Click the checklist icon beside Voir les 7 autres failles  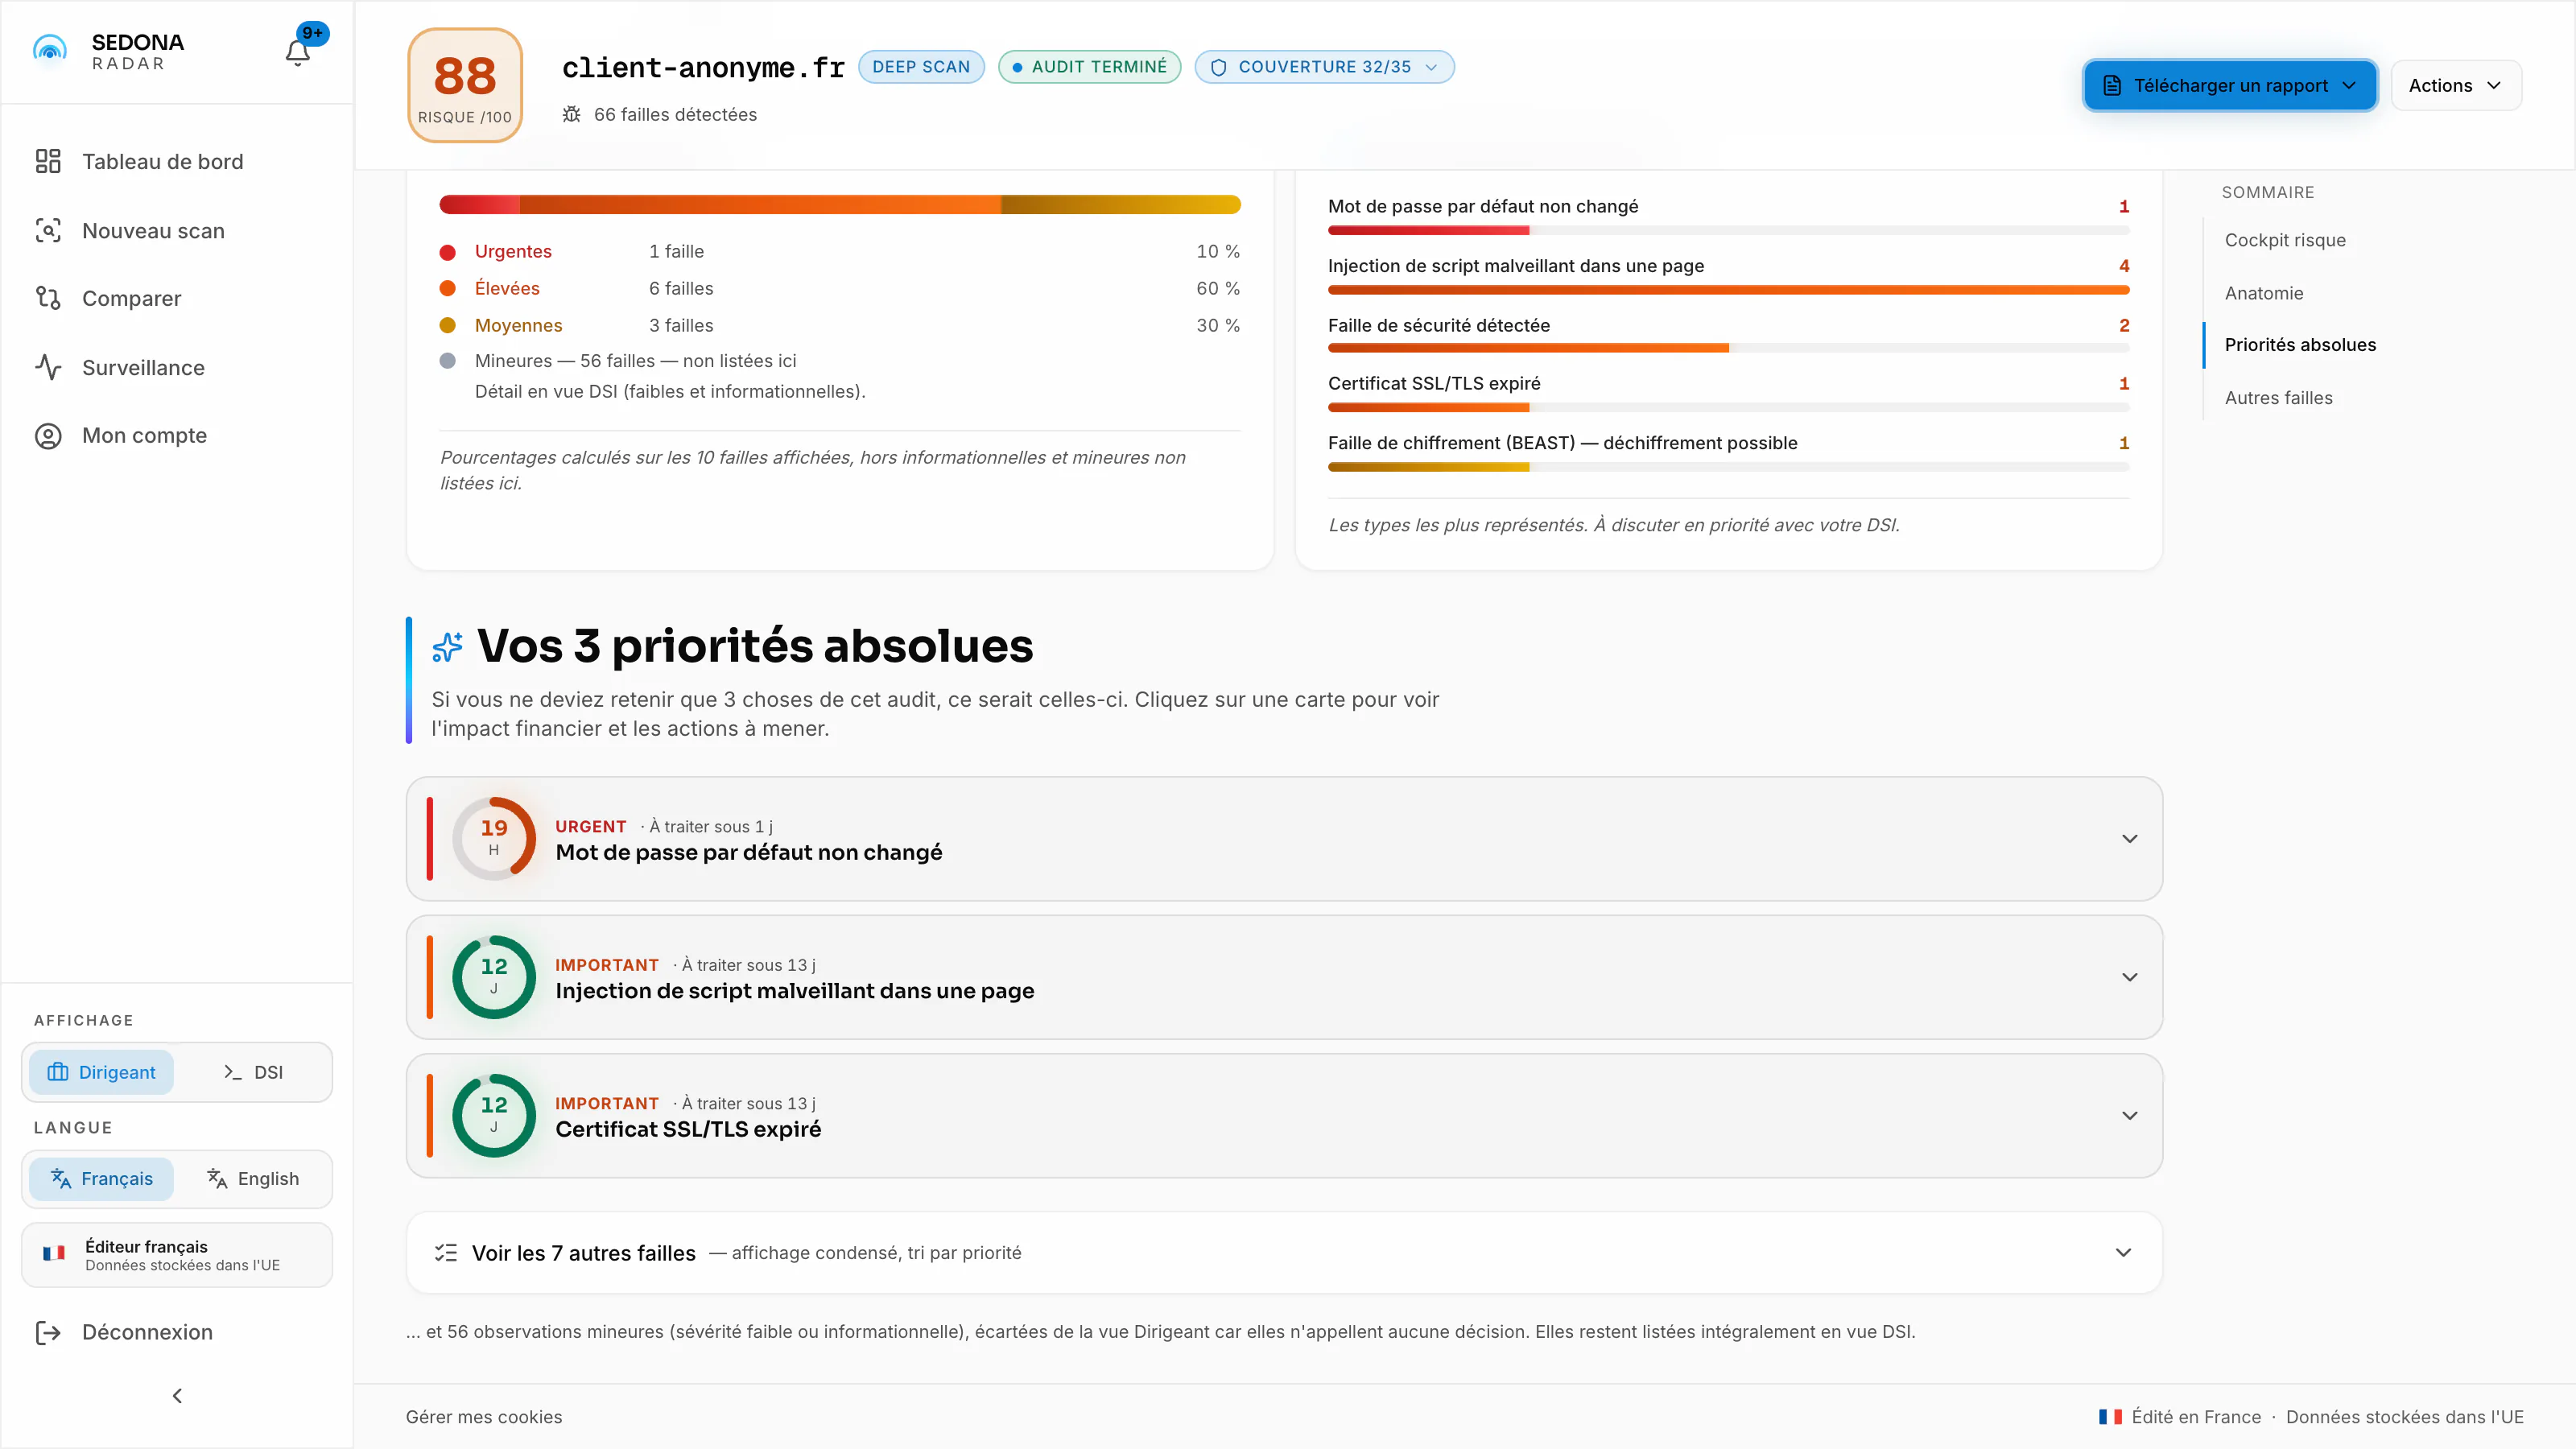click(446, 1252)
